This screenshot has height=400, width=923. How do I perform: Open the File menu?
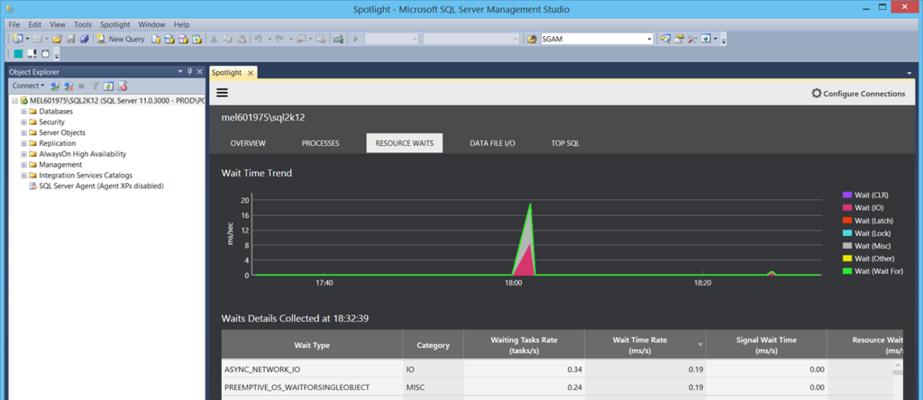click(14, 25)
